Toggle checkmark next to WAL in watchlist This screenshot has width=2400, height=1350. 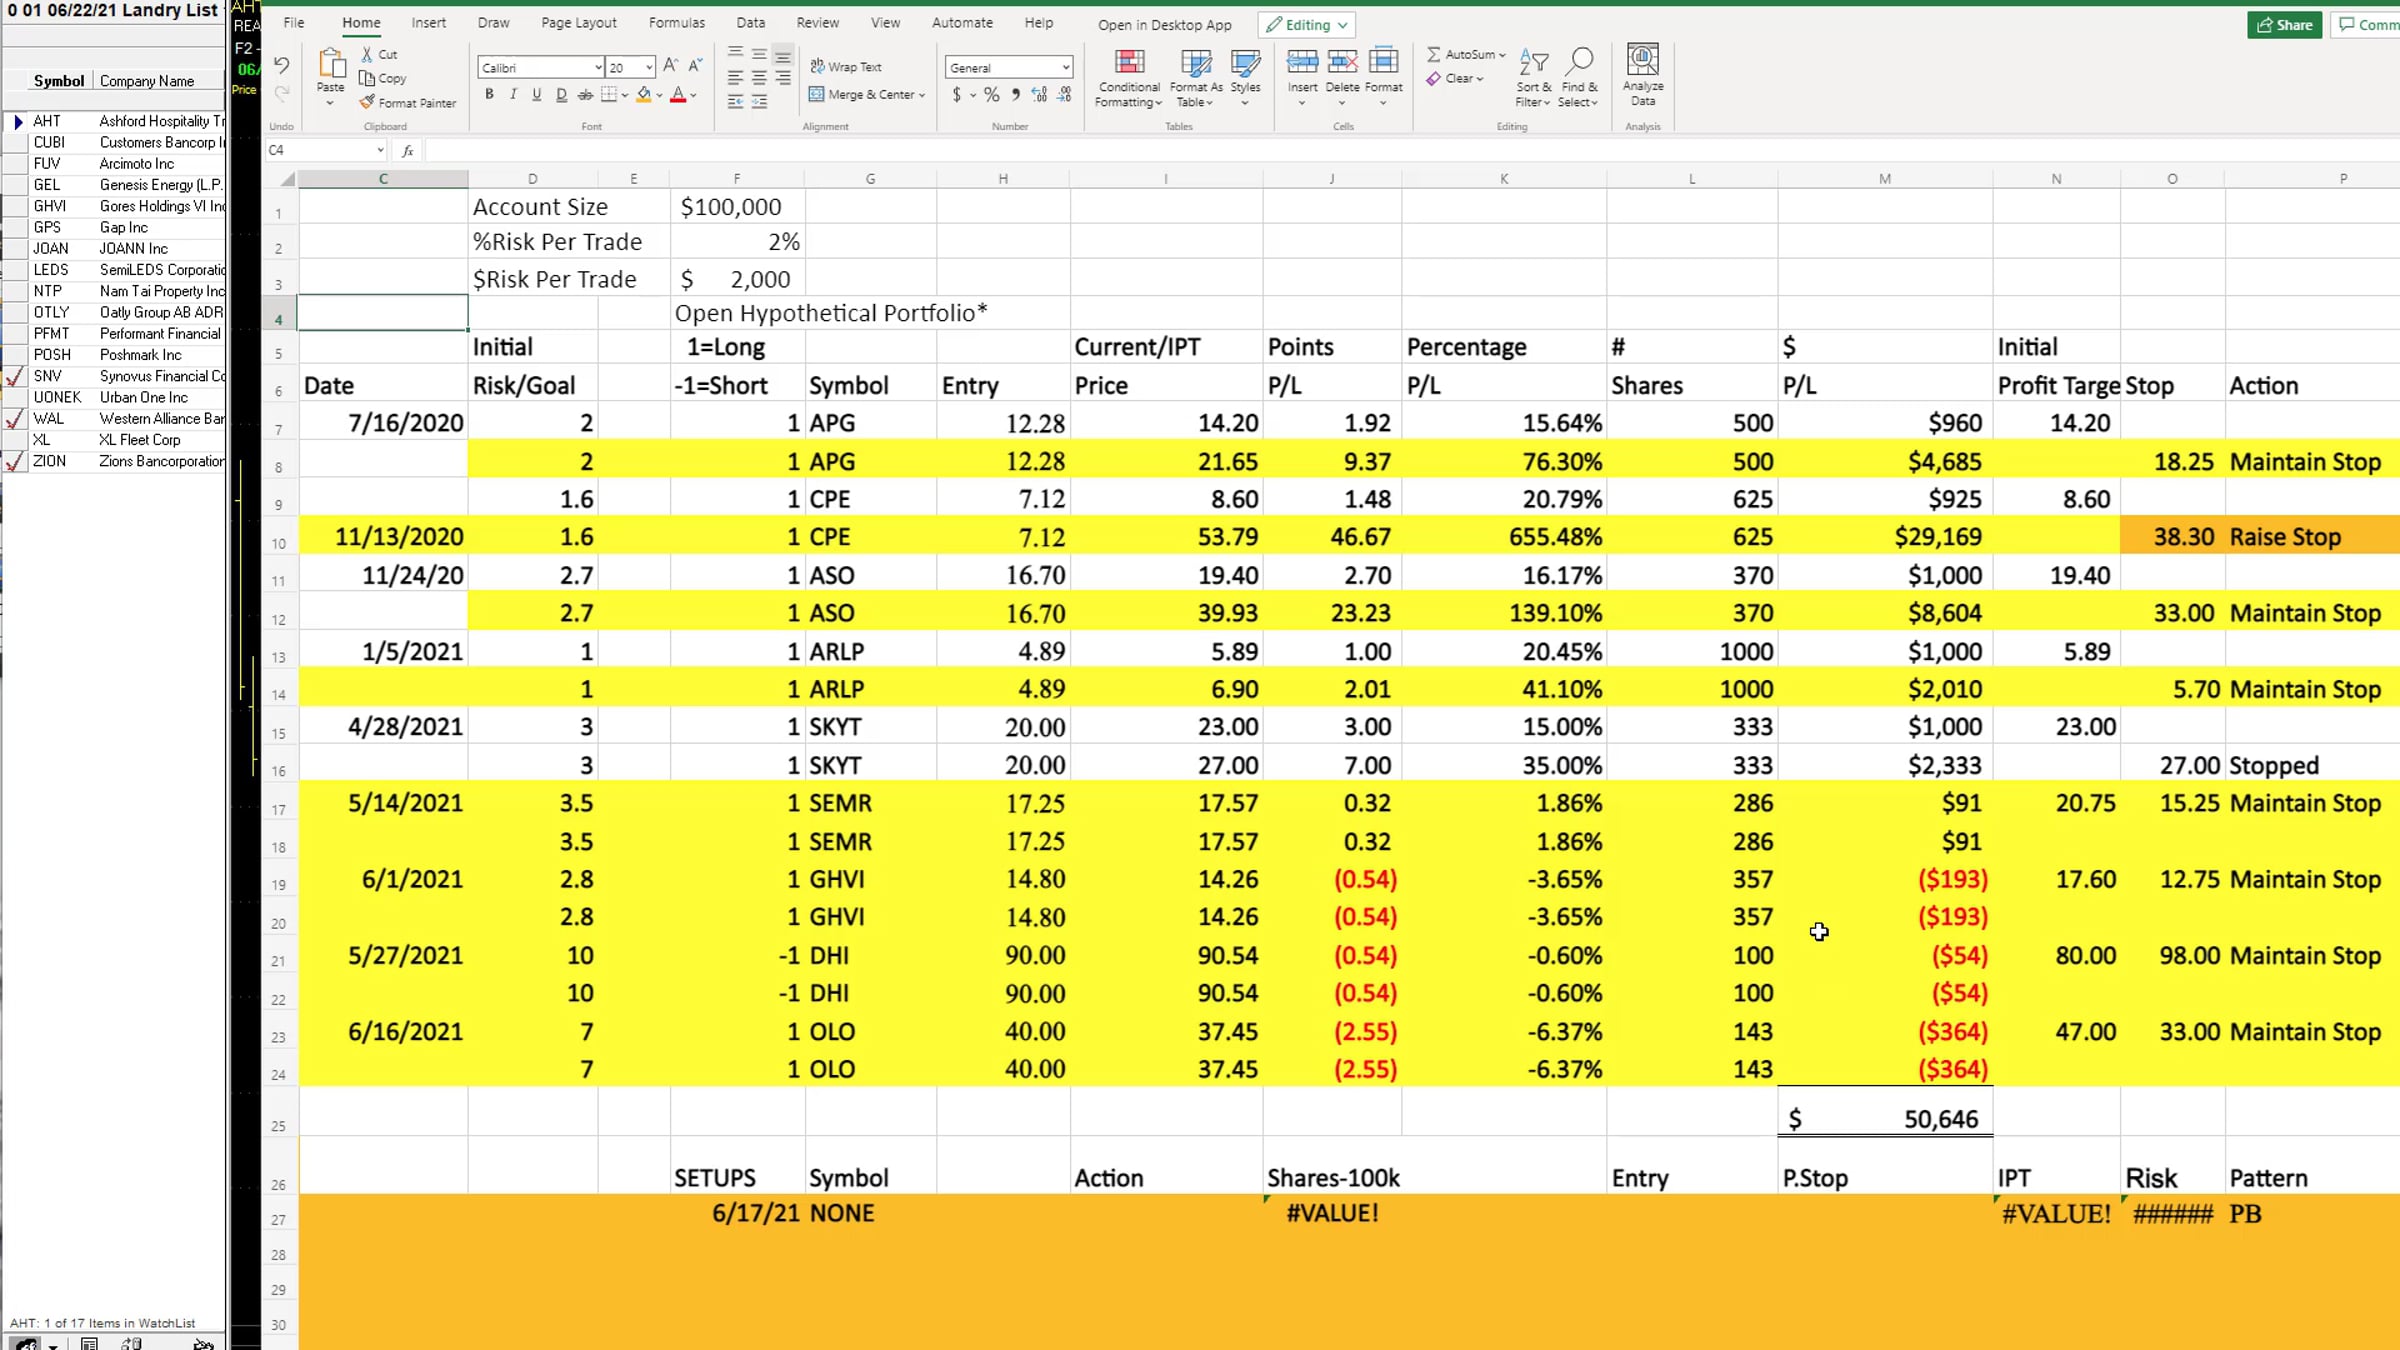tap(15, 419)
